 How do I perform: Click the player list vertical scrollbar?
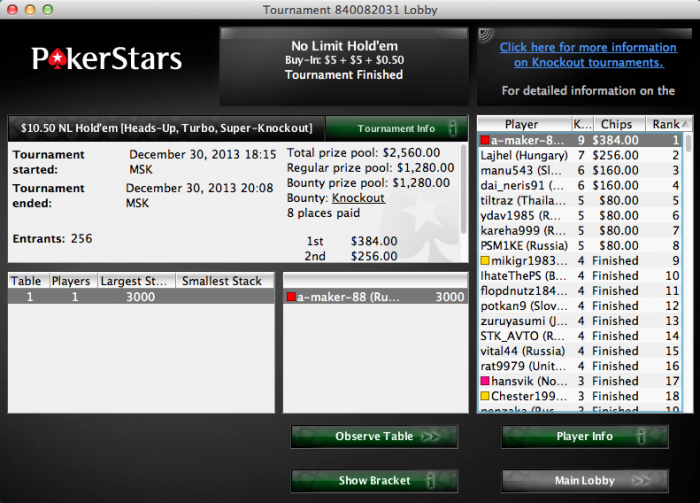tap(688, 272)
